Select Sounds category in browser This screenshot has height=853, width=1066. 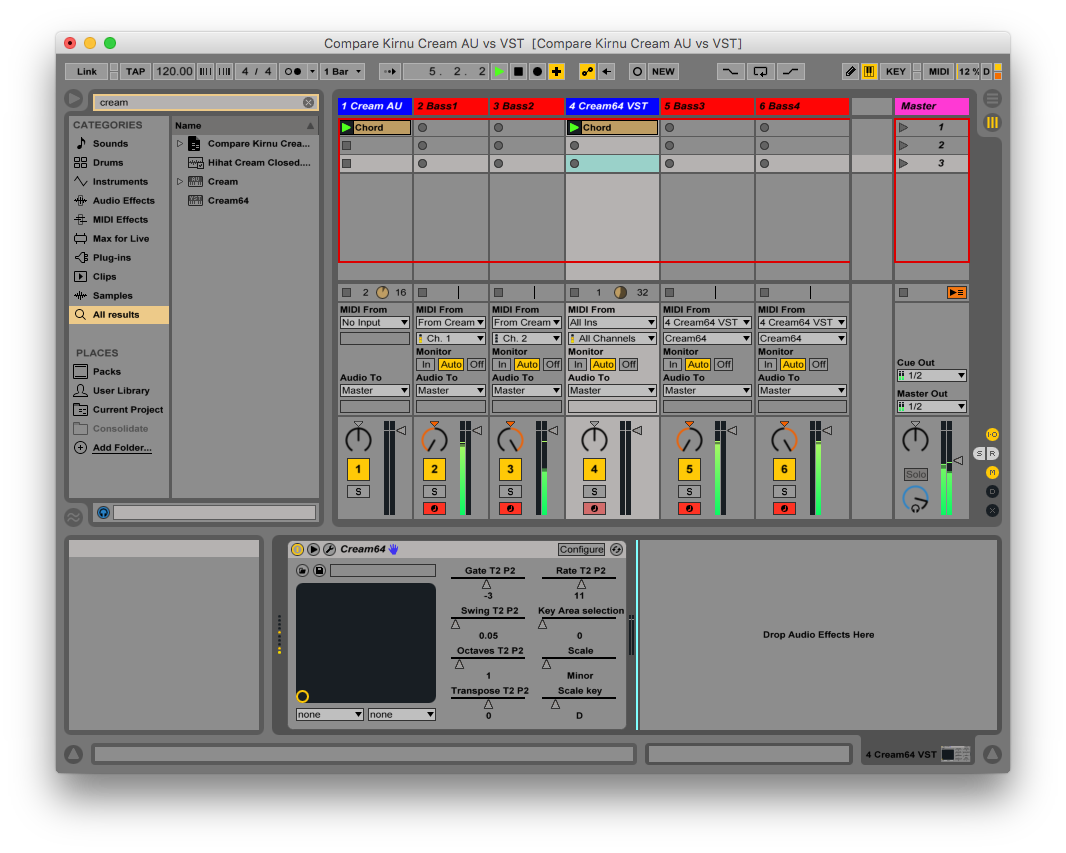pyautogui.click(x=110, y=143)
